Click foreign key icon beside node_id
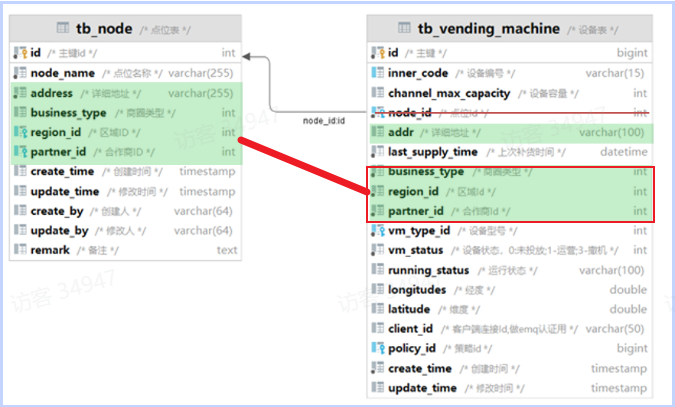Image resolution: width=675 pixels, height=407 pixels. pos(378,112)
